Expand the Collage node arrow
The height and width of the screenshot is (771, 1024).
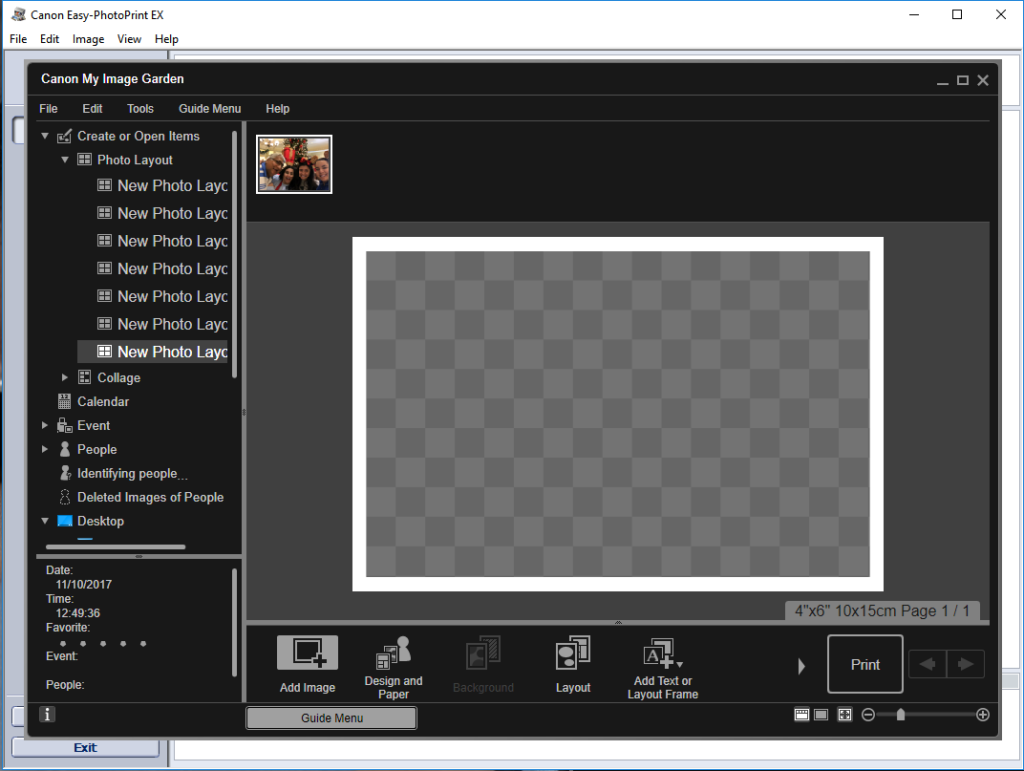pyautogui.click(x=65, y=377)
